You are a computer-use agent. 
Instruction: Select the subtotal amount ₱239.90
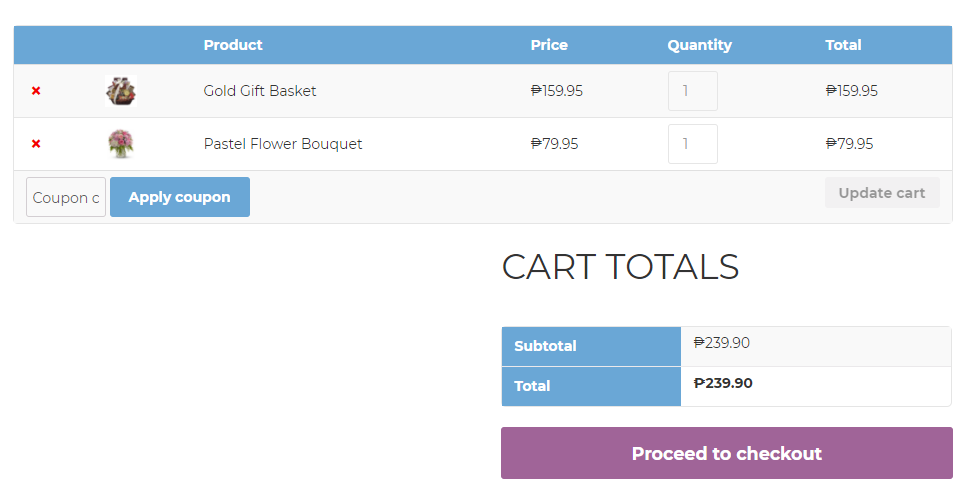click(722, 343)
